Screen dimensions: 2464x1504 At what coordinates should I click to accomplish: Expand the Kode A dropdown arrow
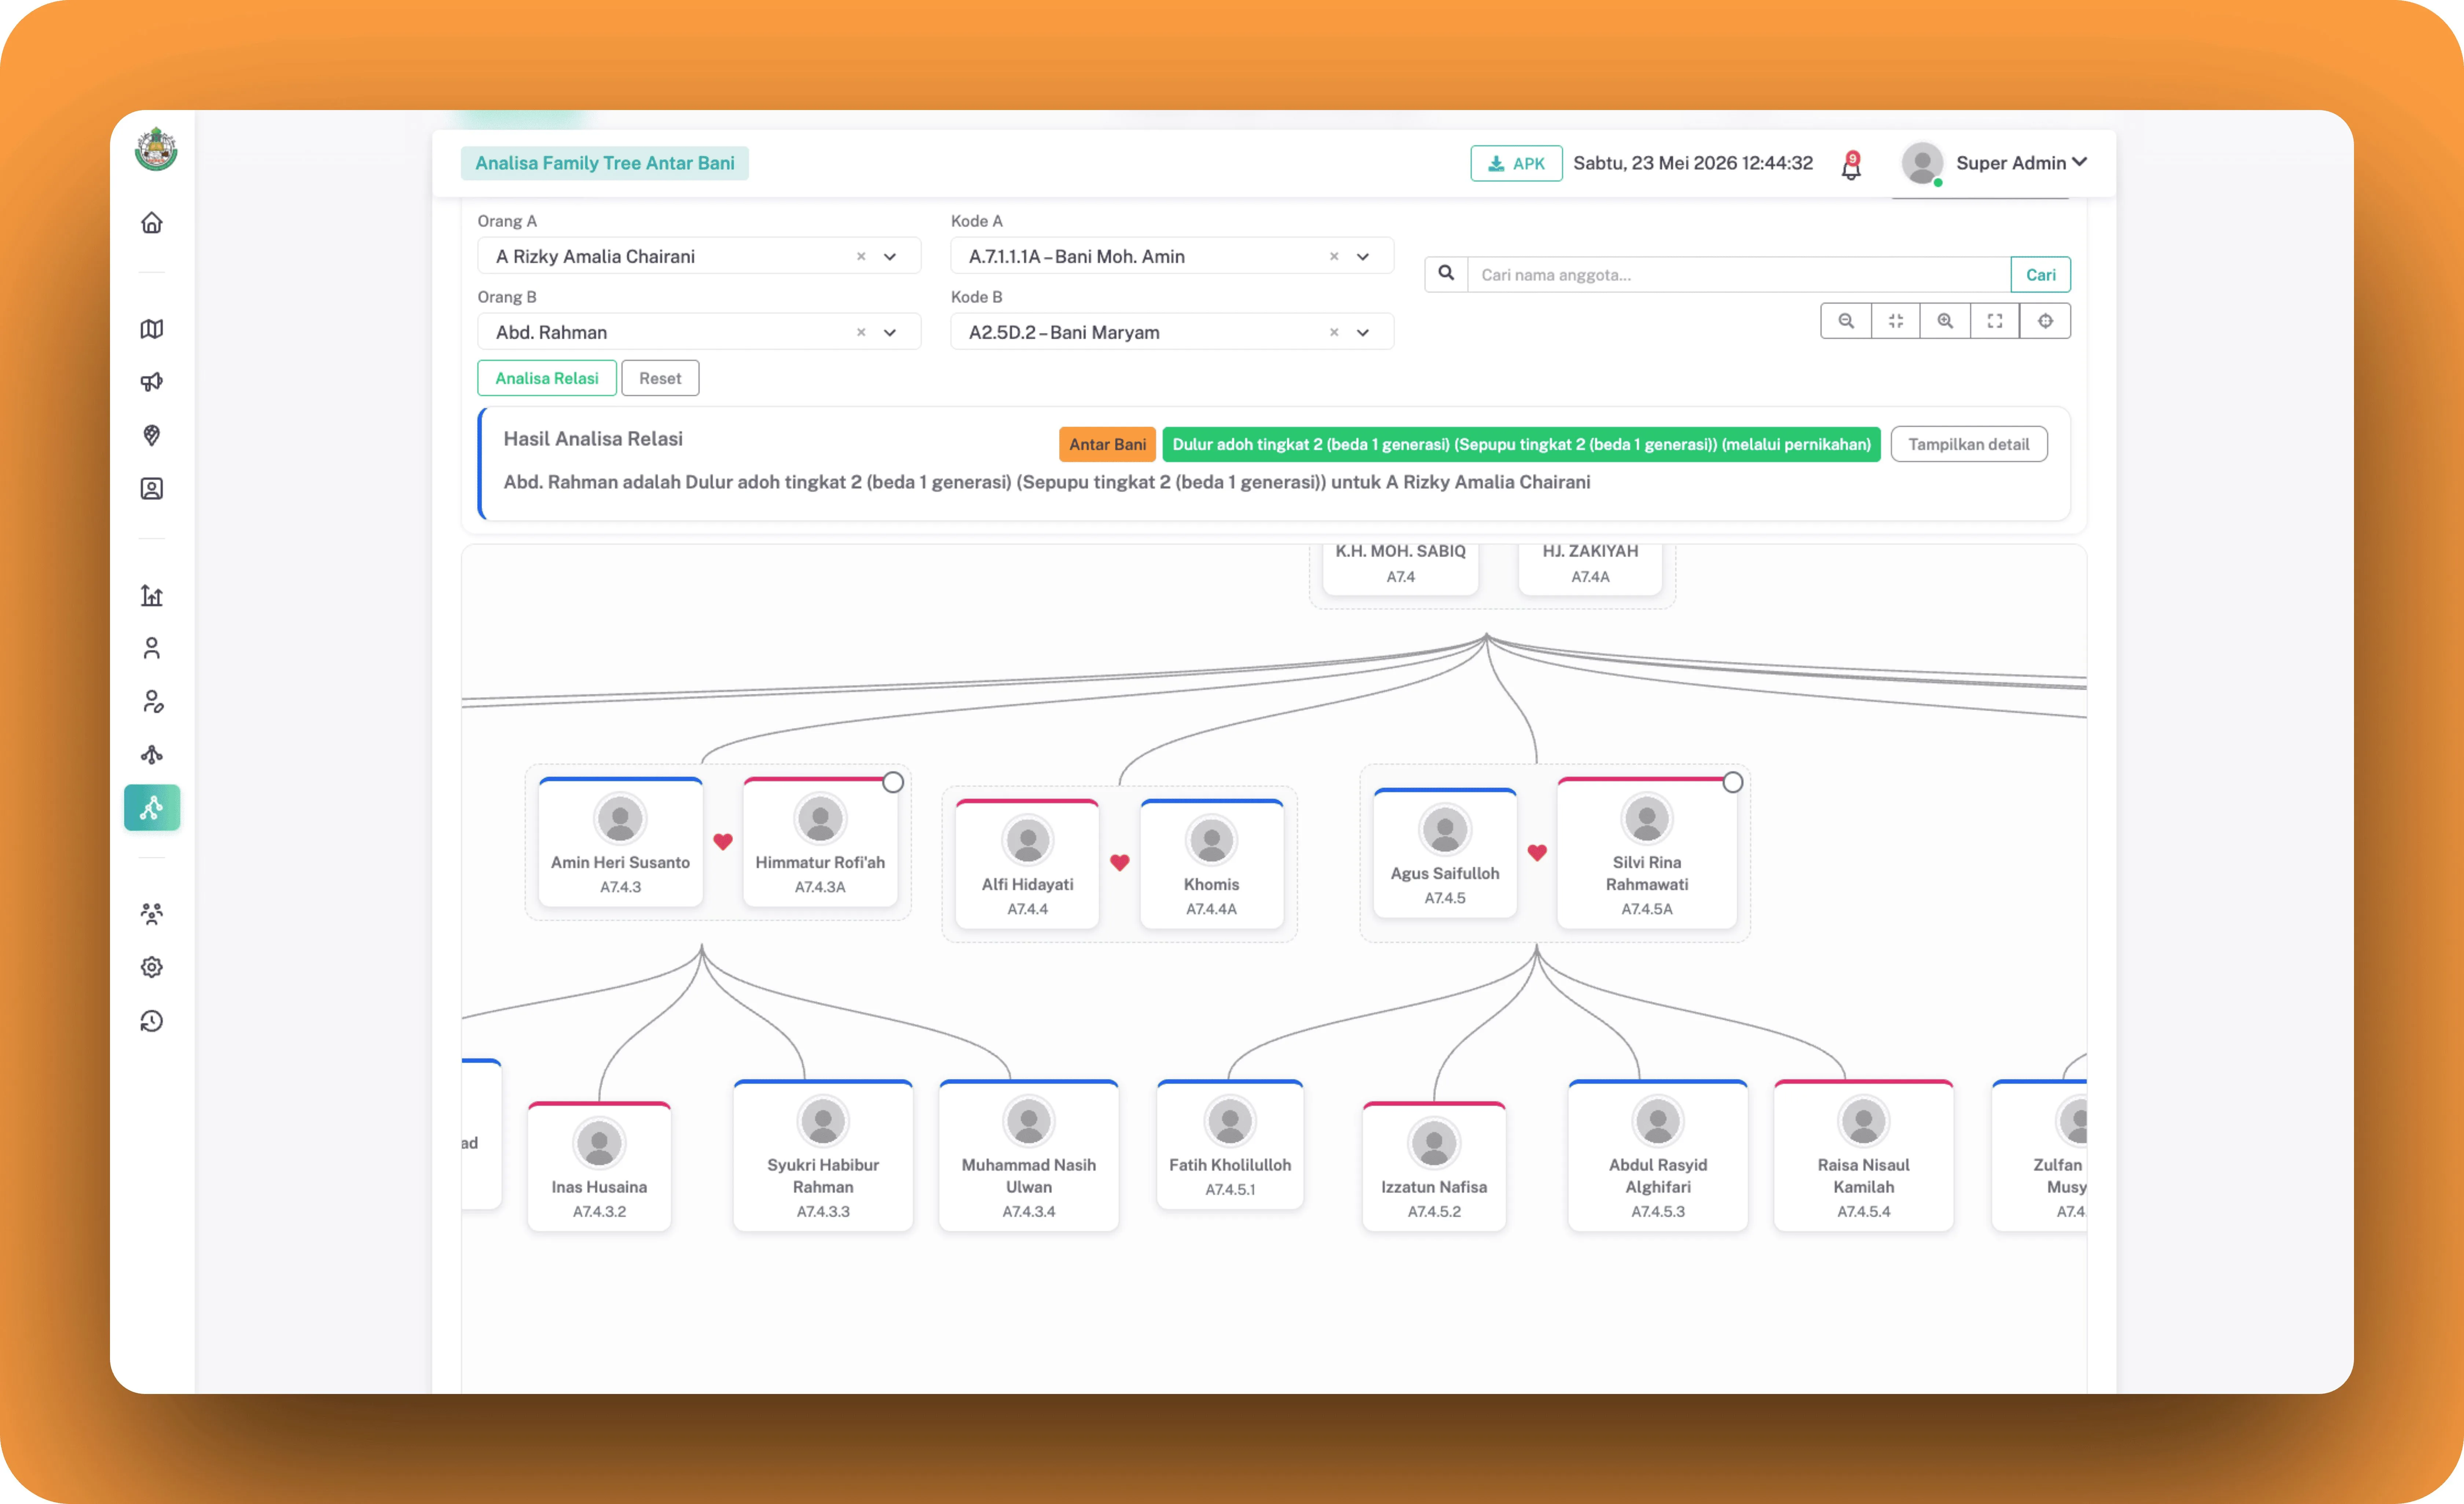[1363, 257]
